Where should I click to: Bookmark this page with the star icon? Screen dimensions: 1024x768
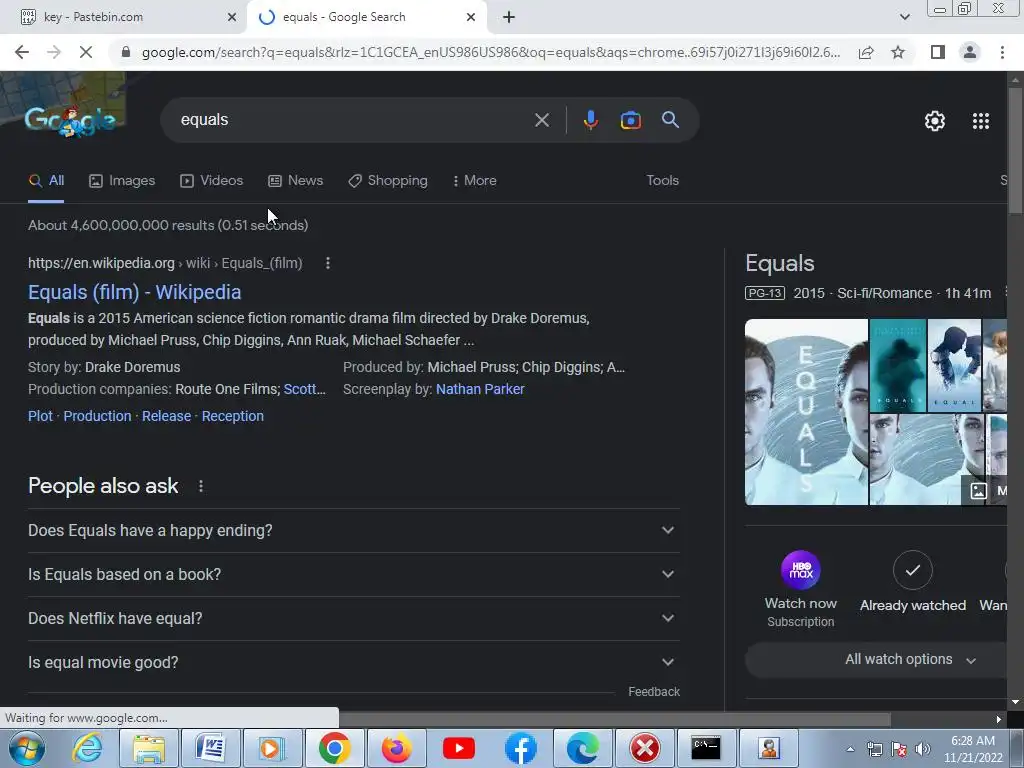pyautogui.click(x=898, y=52)
